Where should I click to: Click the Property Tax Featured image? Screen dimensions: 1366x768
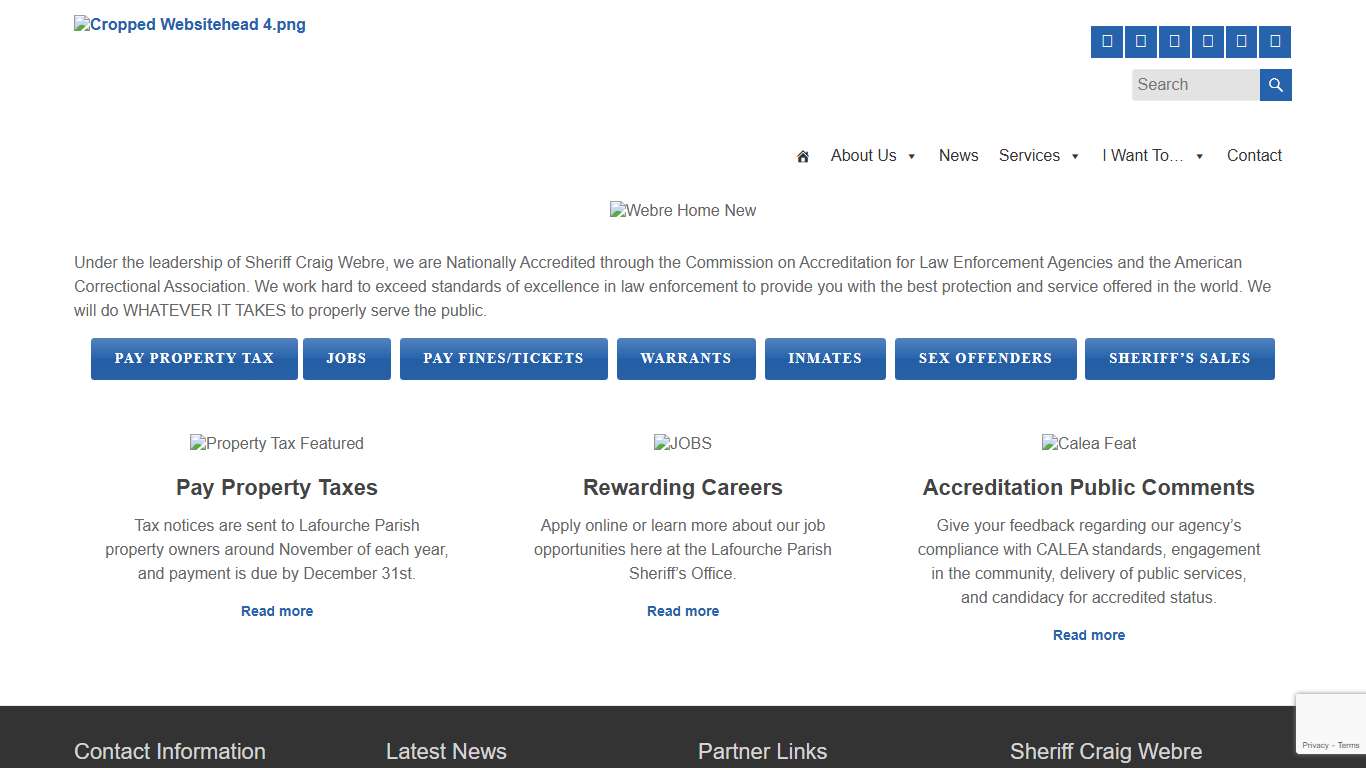click(x=277, y=443)
